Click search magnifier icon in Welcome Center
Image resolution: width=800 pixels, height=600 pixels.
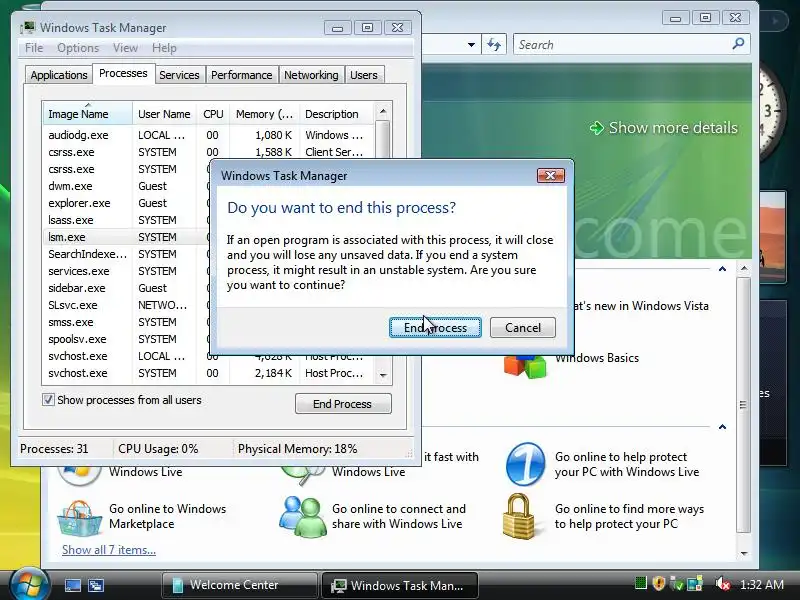click(x=738, y=44)
